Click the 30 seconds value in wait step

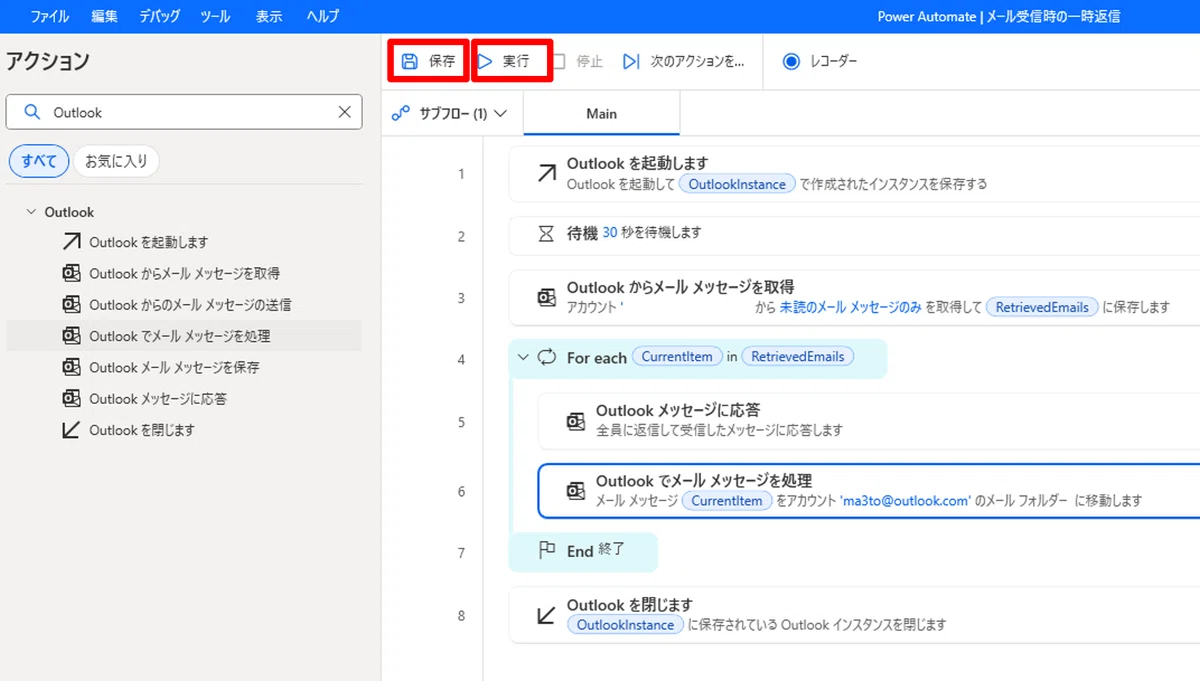[x=610, y=232]
